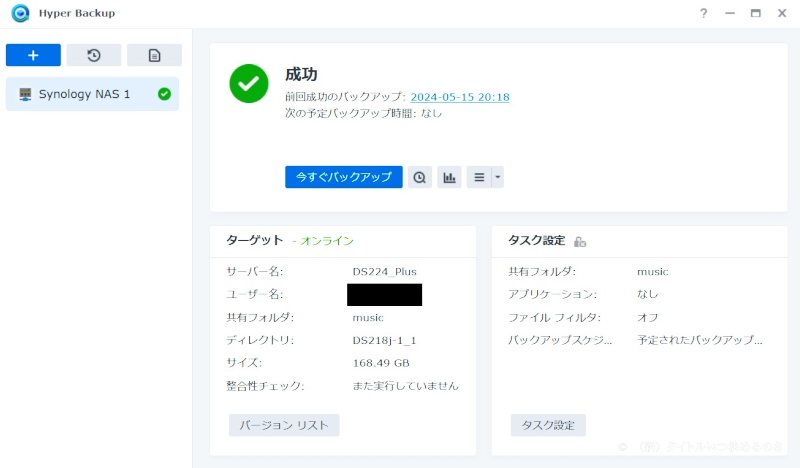Click the ターゲット panel heading

tap(255, 240)
